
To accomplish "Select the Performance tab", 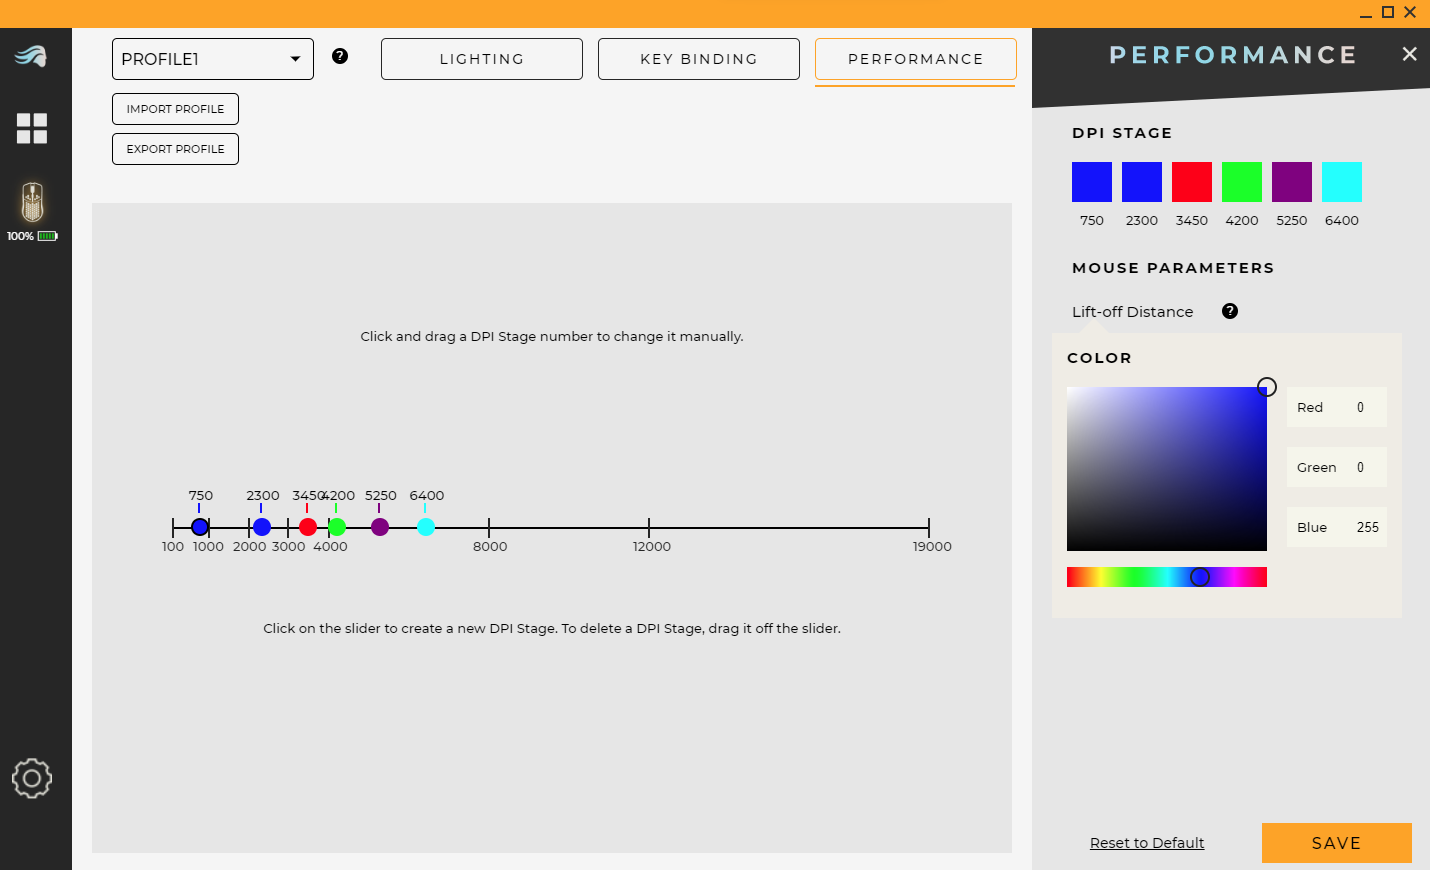I will point(916,59).
